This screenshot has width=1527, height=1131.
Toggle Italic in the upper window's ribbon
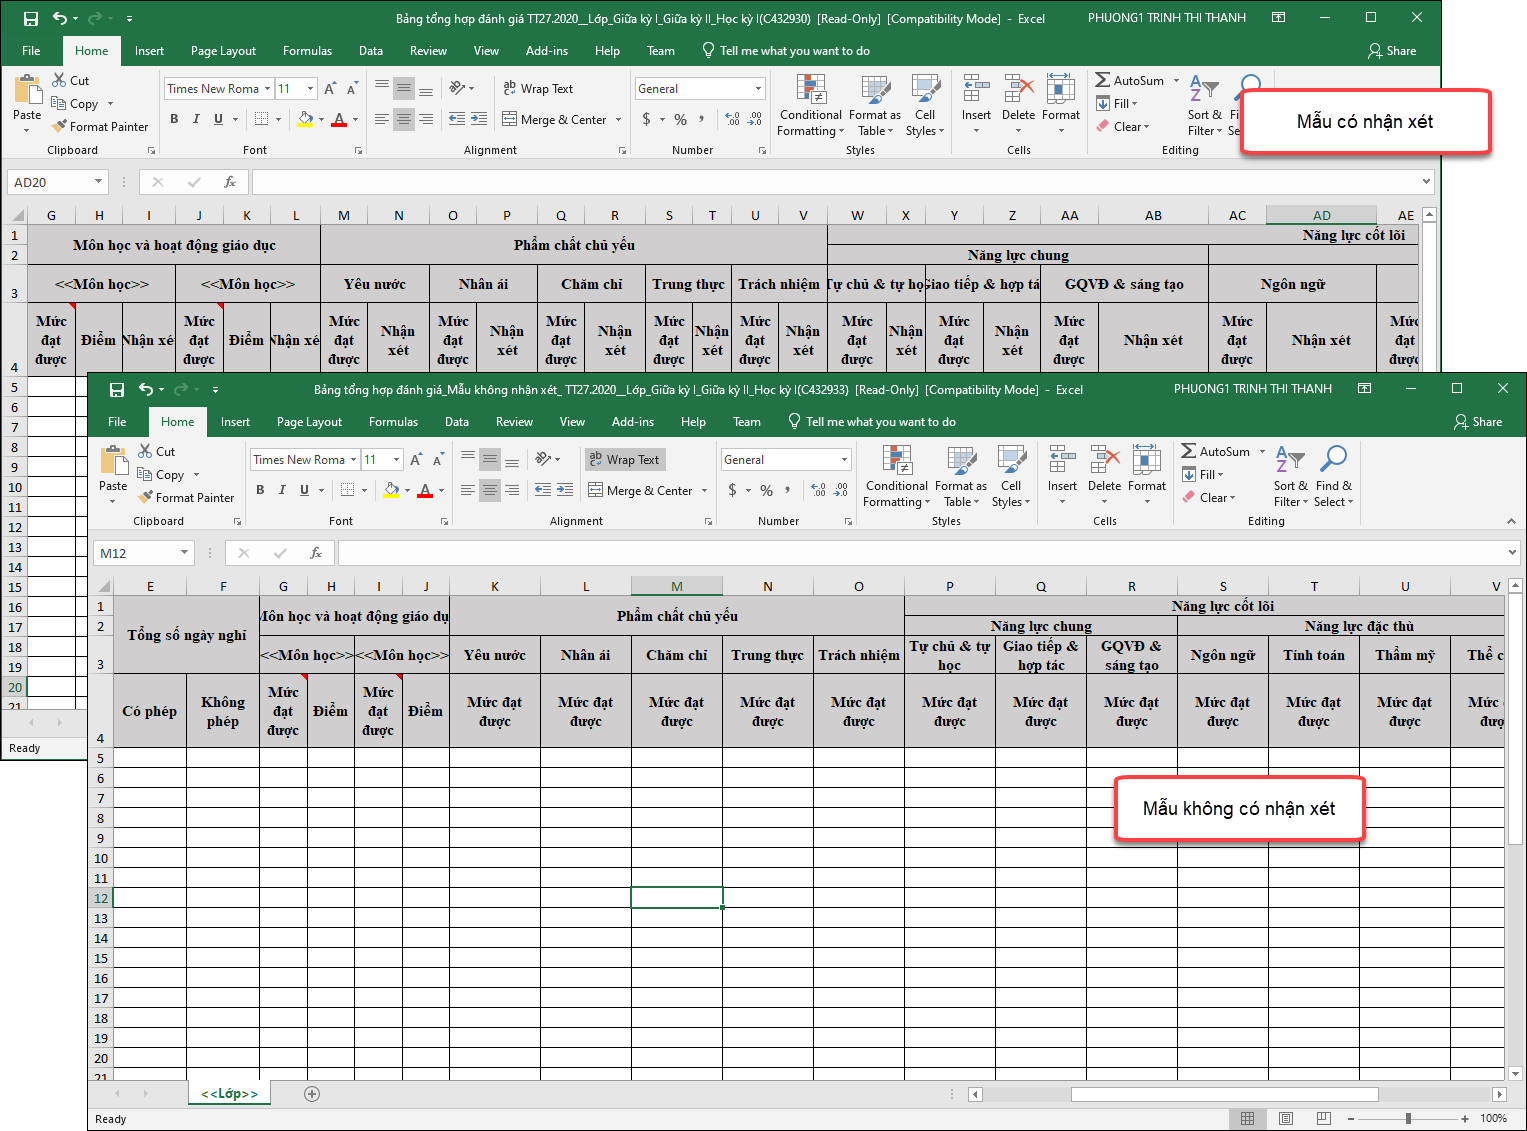(196, 119)
